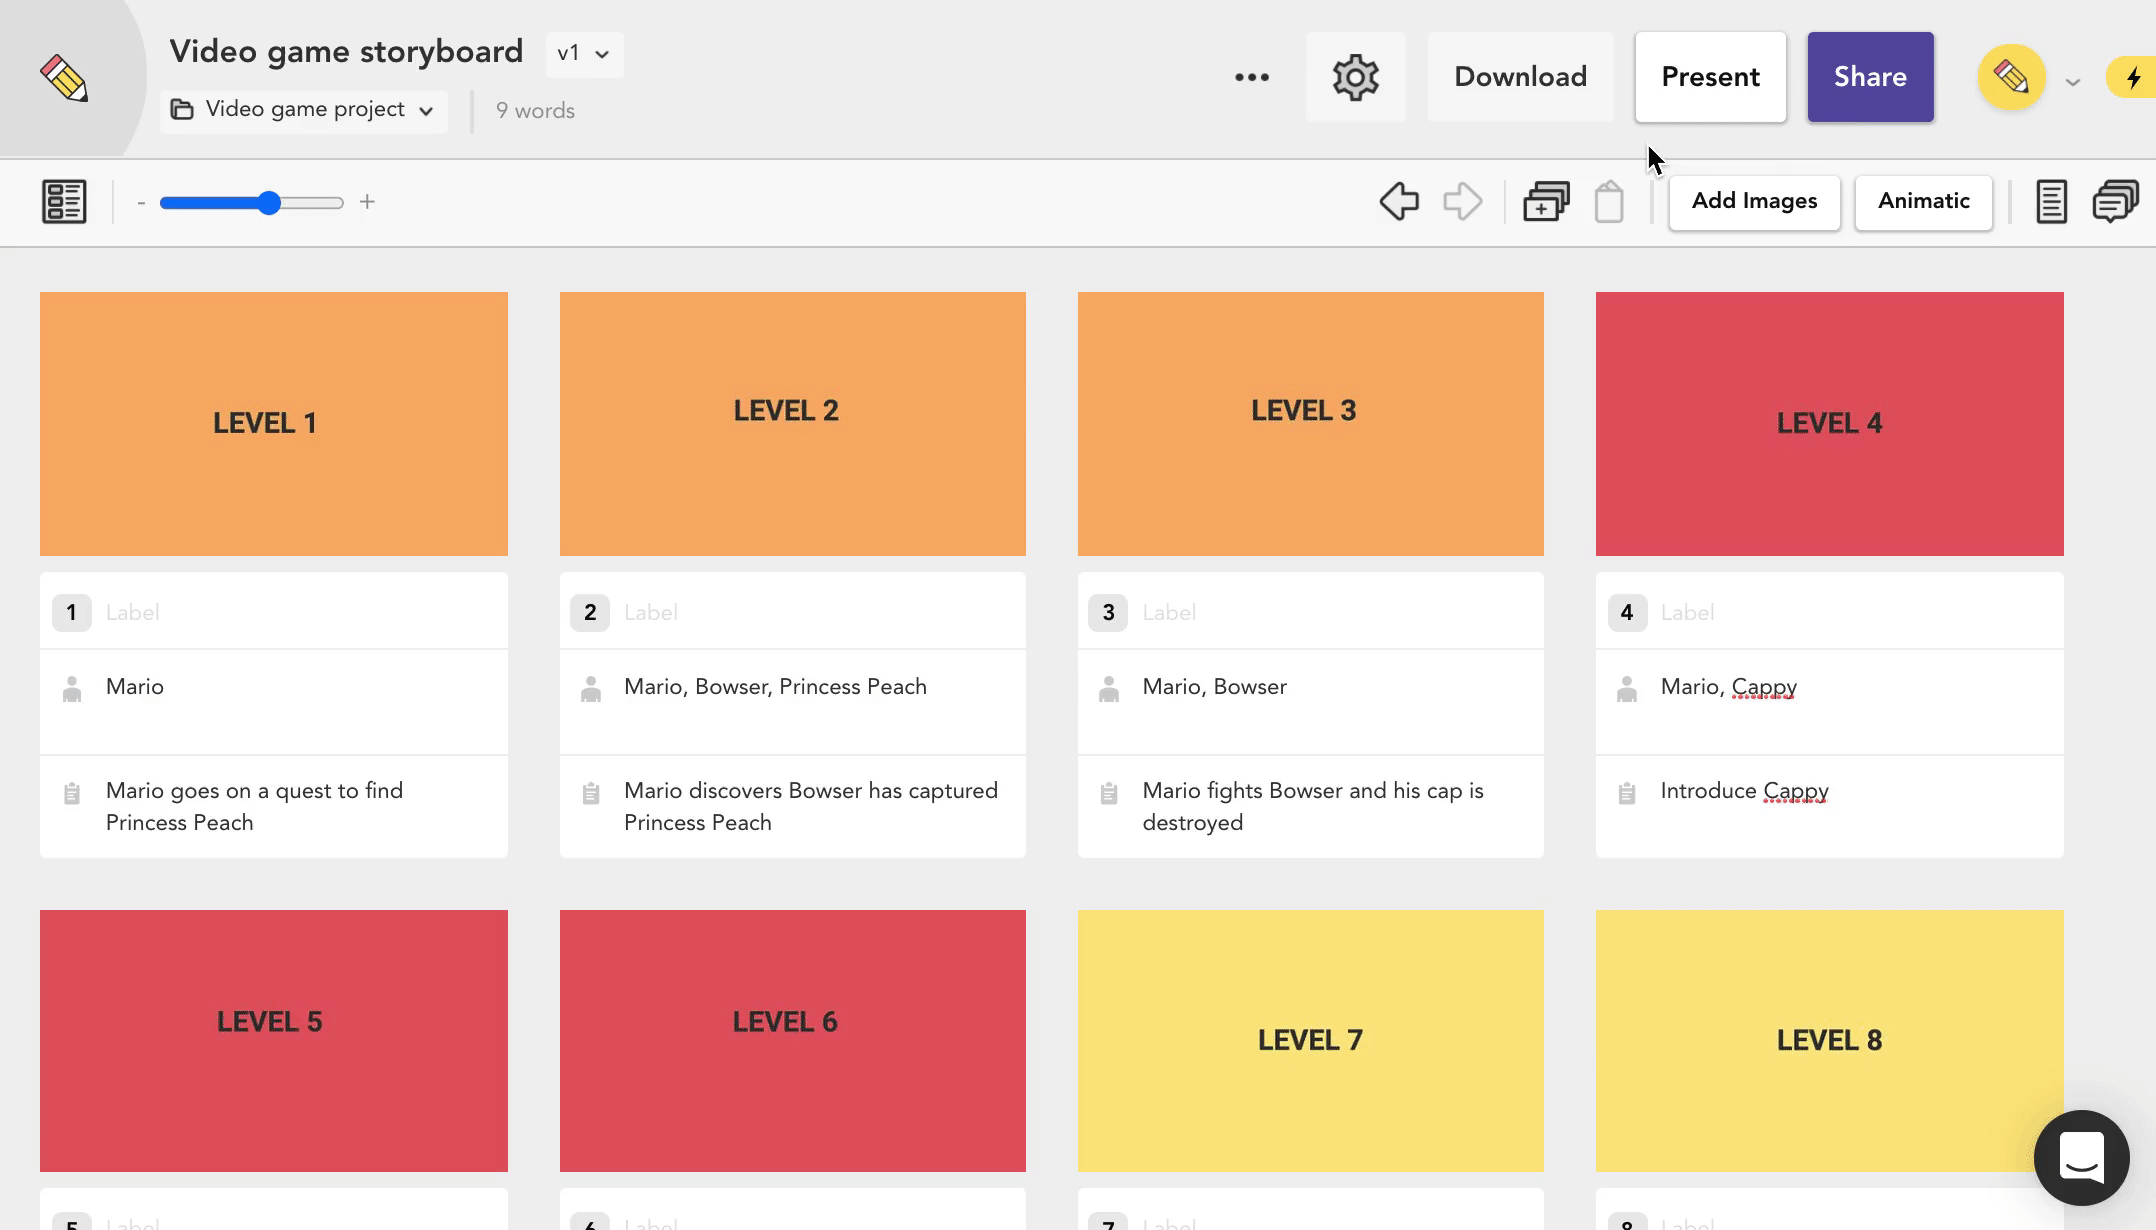
Task: Click the Add Images button
Action: tap(1754, 202)
